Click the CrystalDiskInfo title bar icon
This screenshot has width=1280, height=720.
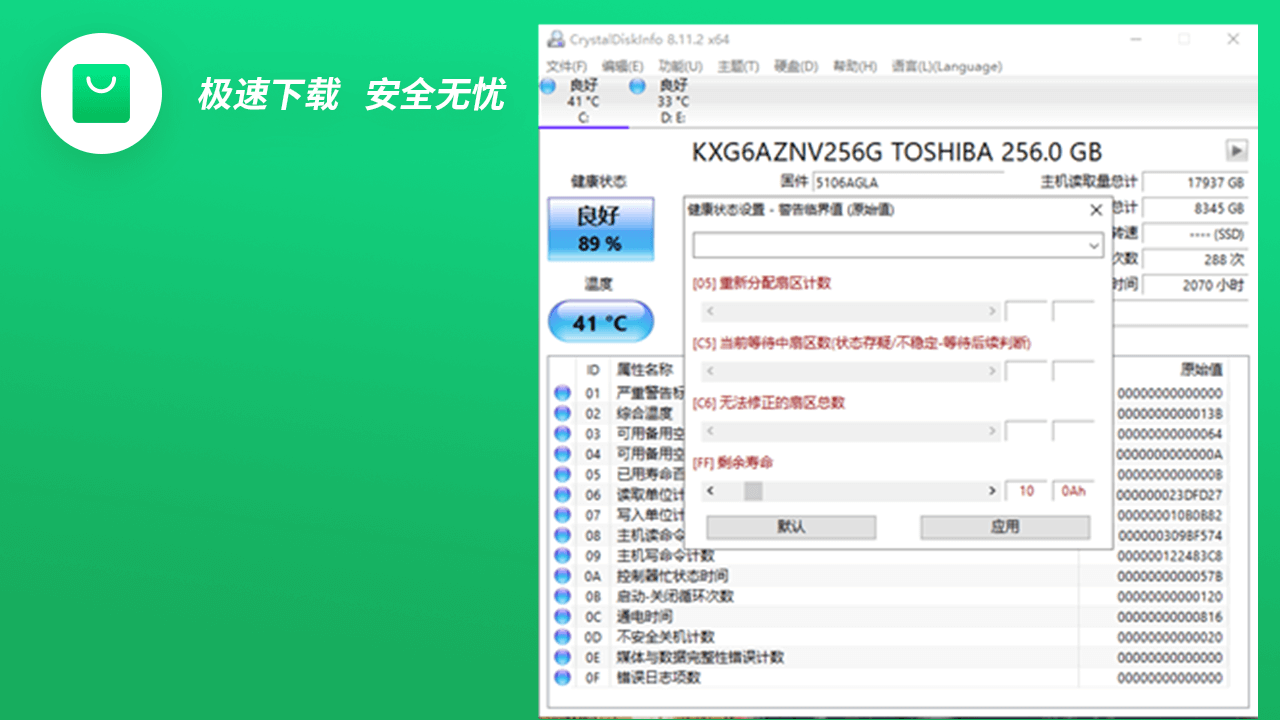pyautogui.click(x=554, y=38)
